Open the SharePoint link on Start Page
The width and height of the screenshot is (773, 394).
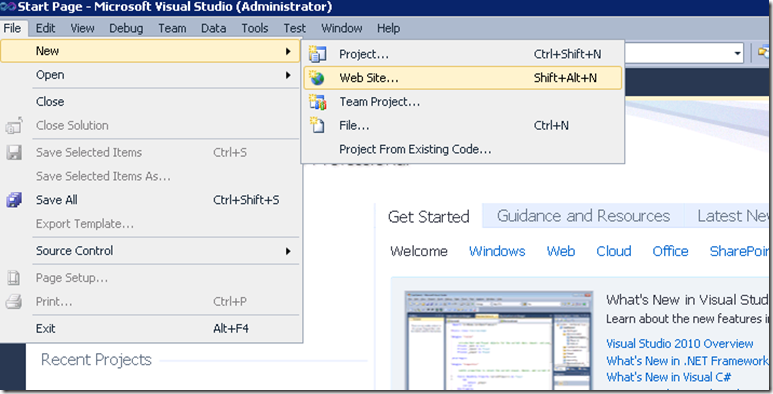coord(739,251)
